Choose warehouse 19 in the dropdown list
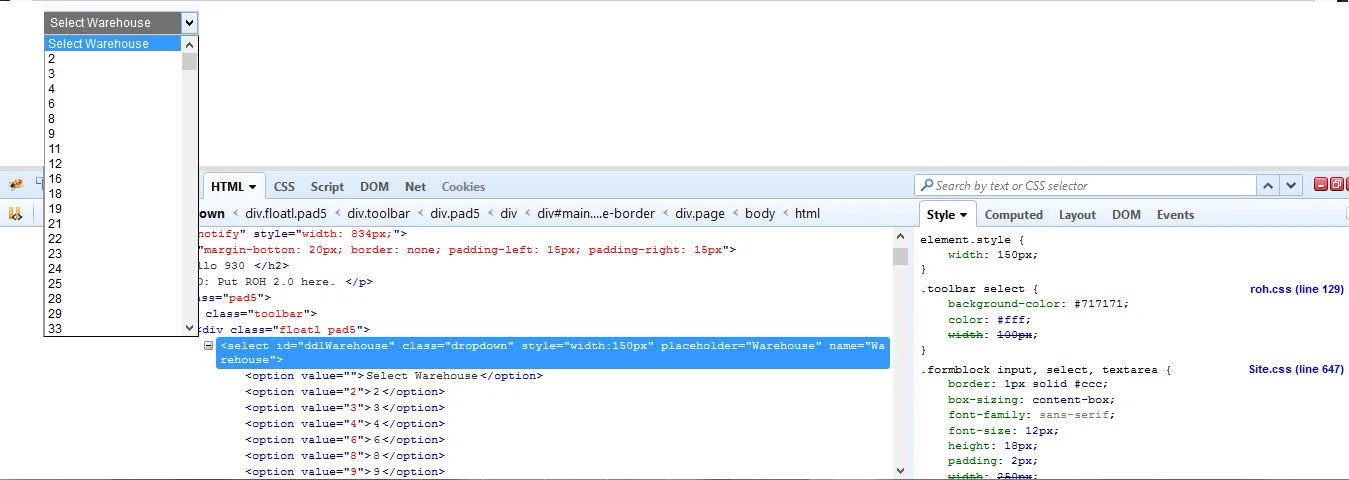 point(113,209)
